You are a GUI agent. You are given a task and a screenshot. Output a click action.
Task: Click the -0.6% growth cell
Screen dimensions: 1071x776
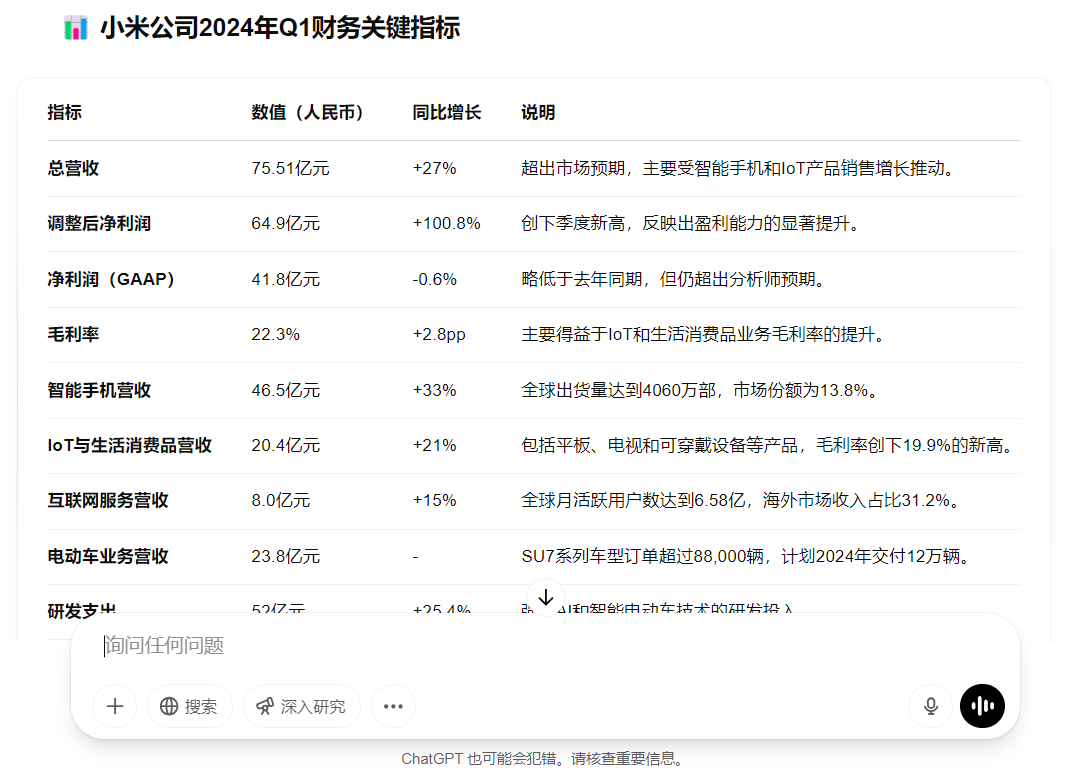click(434, 279)
